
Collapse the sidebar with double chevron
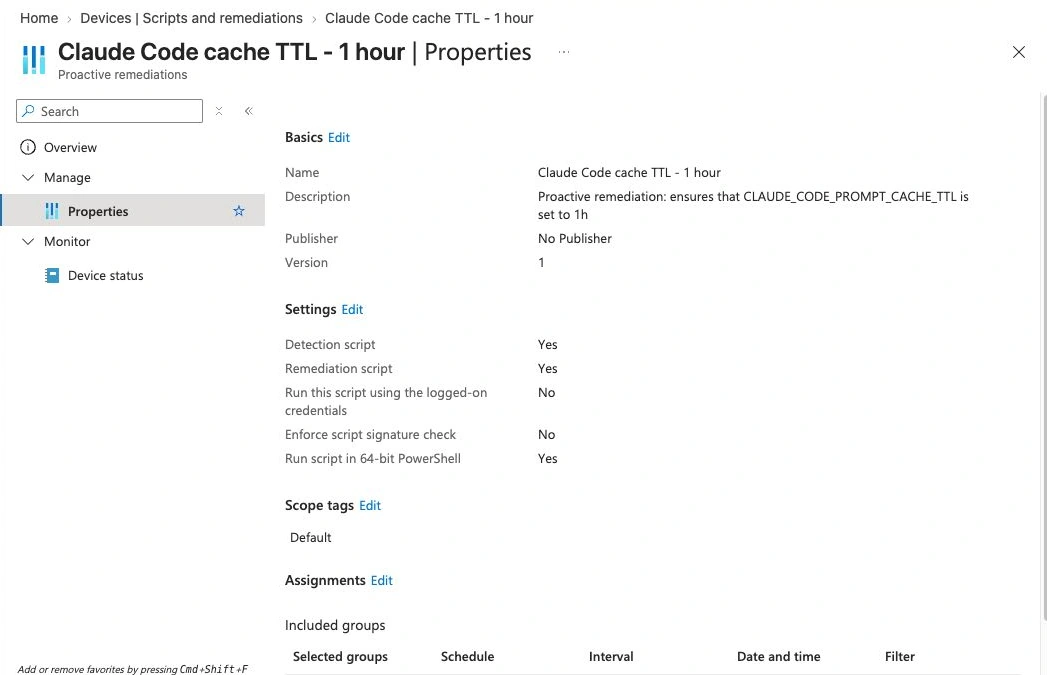coord(248,111)
